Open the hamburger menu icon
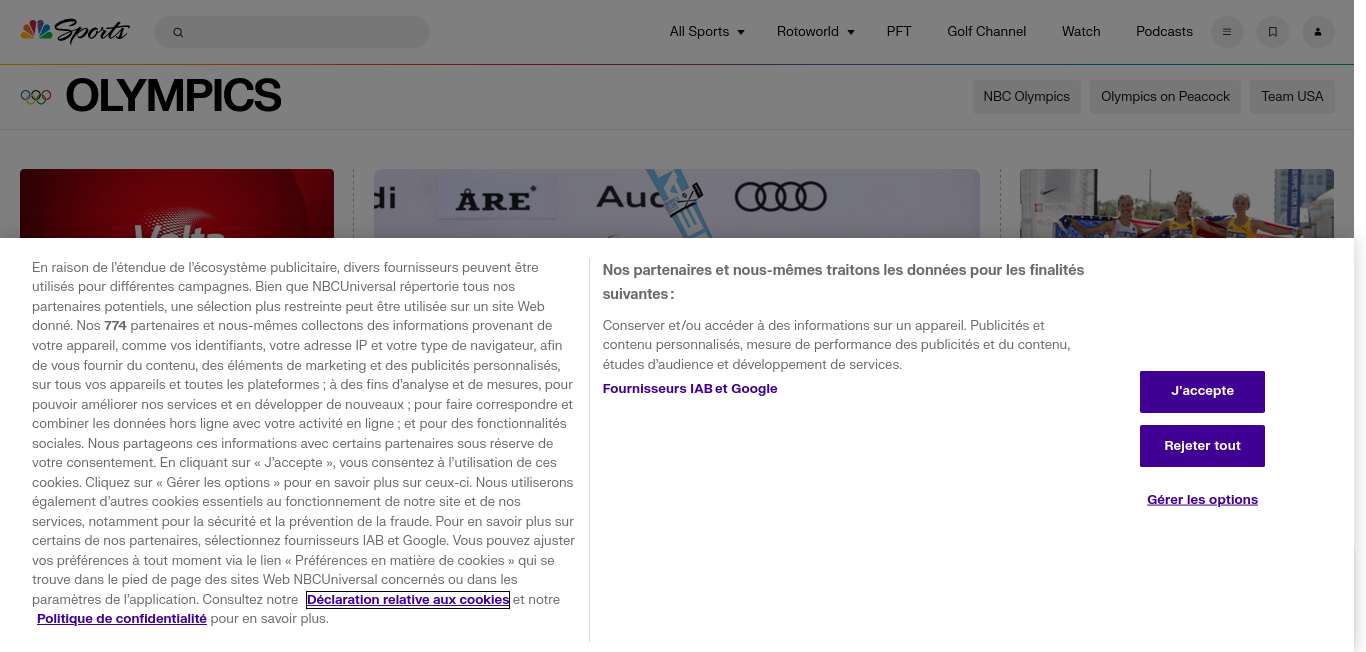1366x652 pixels. point(1227,32)
